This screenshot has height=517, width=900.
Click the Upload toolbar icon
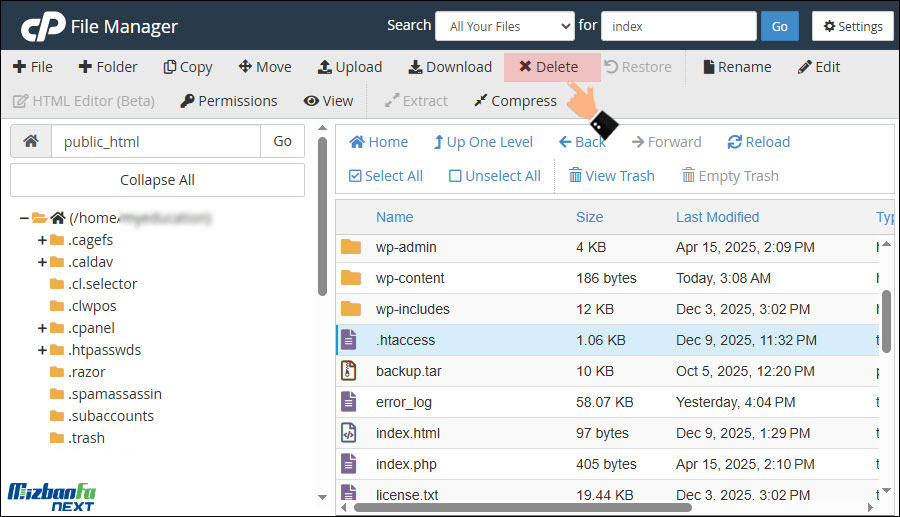pyautogui.click(x=325, y=67)
